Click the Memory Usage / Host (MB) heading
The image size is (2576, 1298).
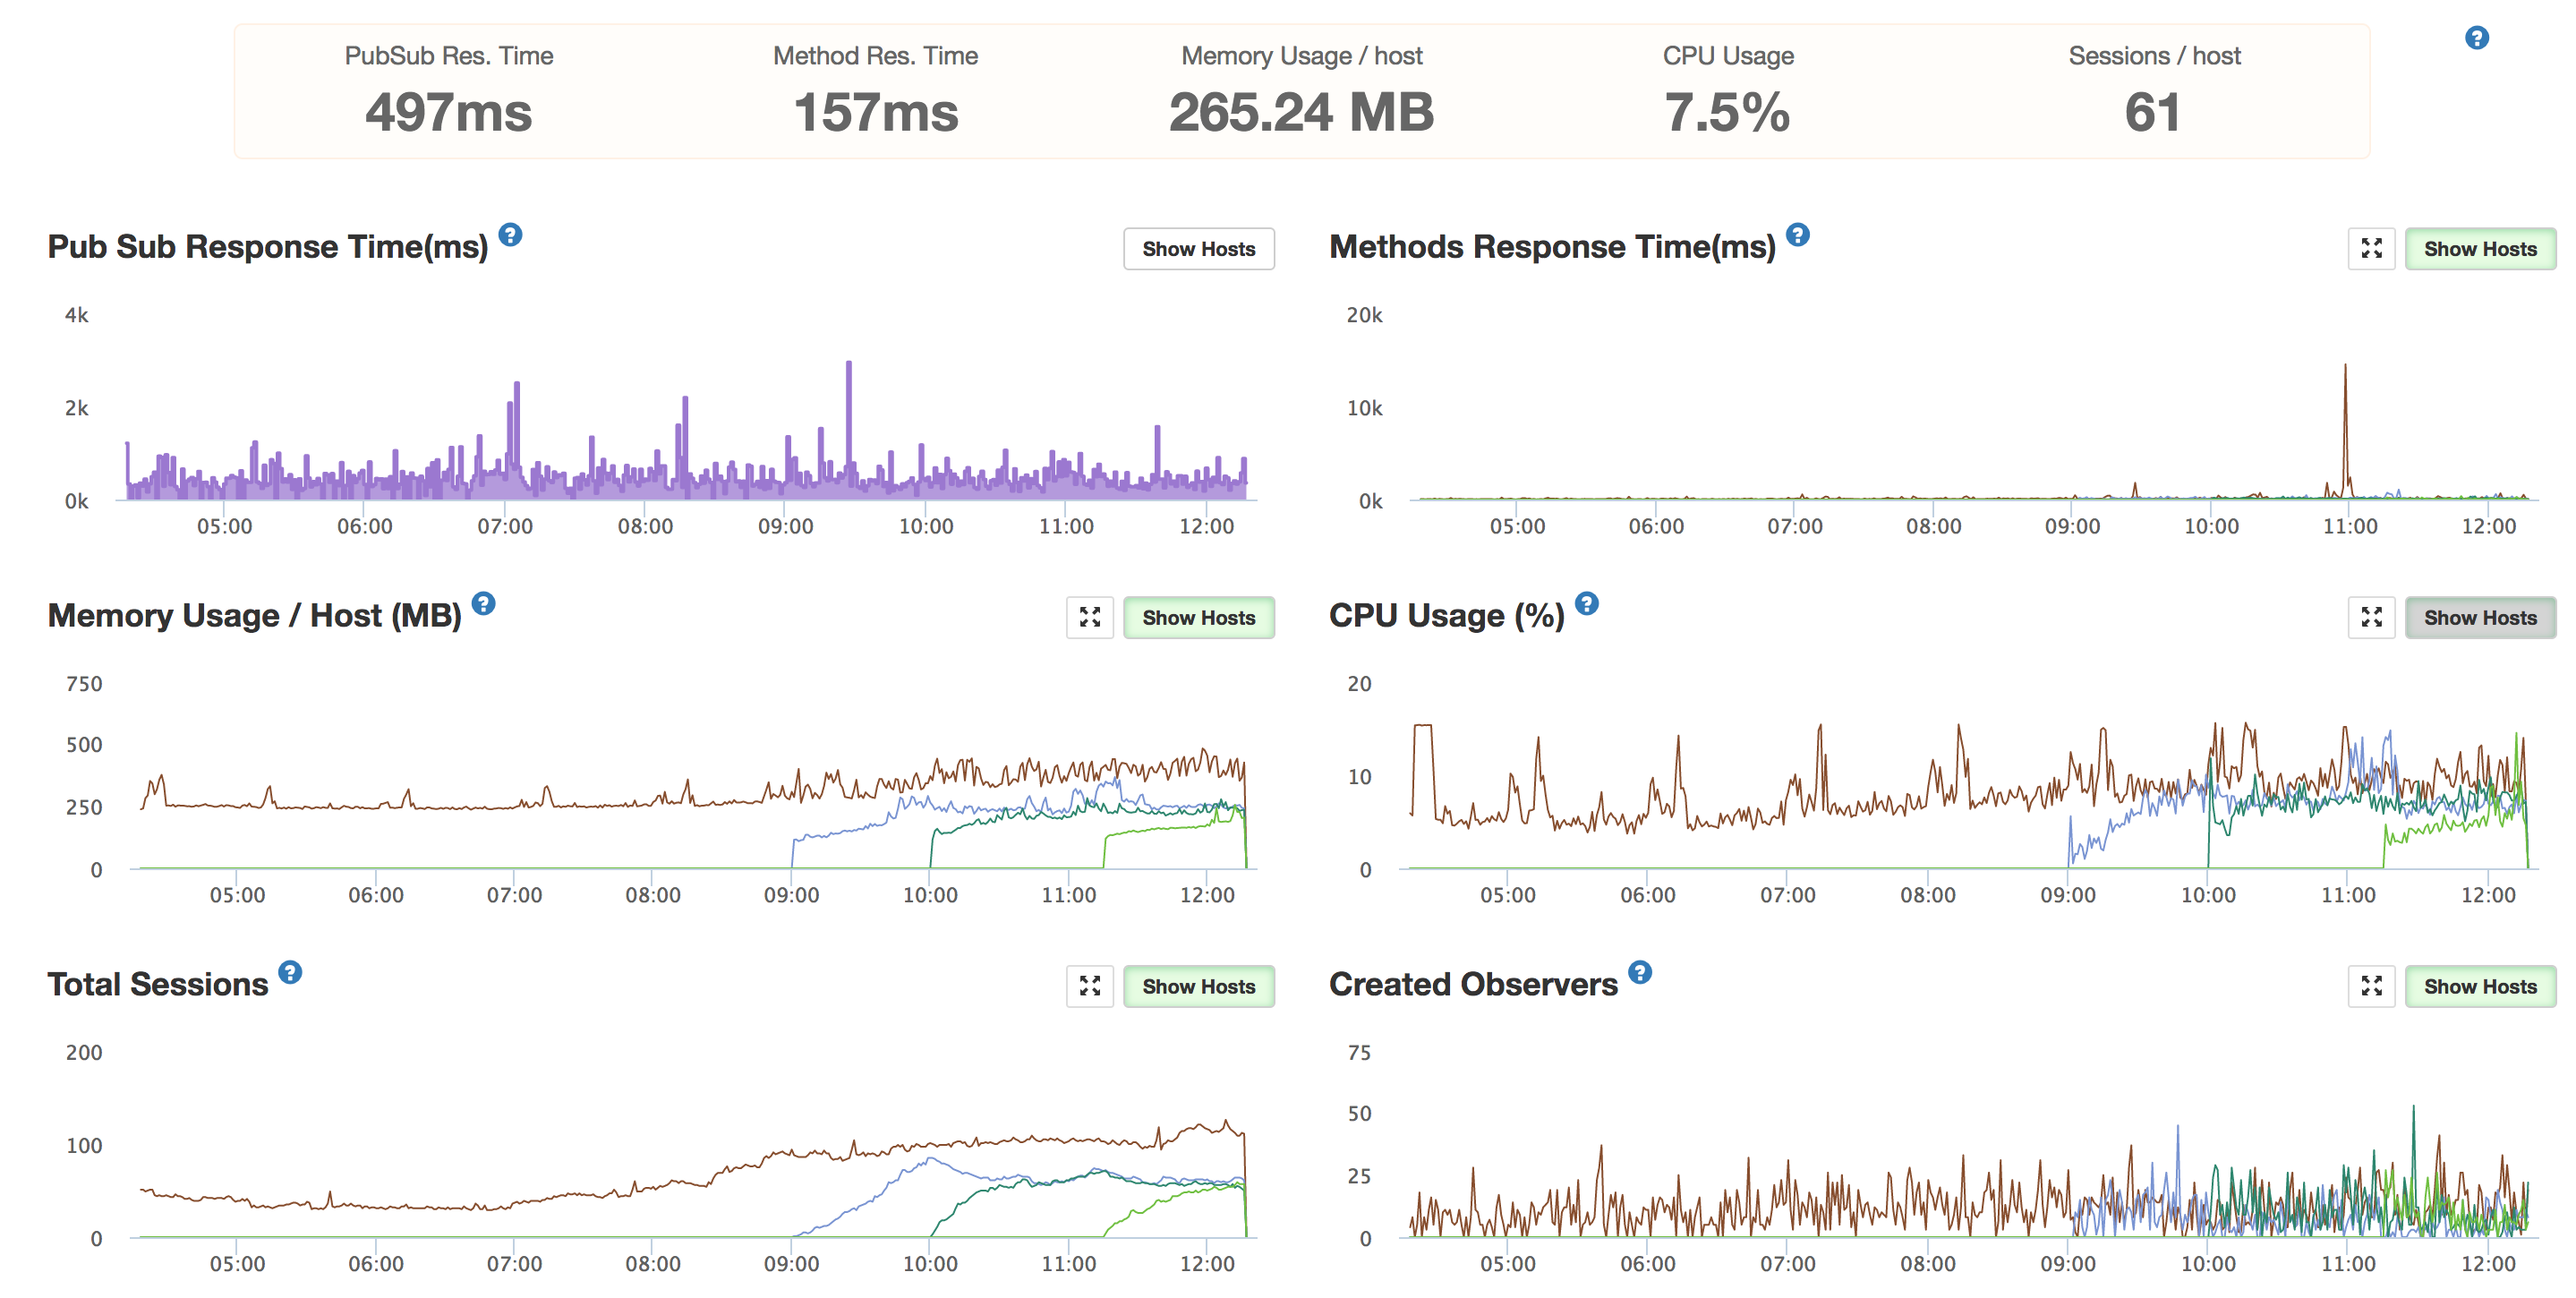255,616
